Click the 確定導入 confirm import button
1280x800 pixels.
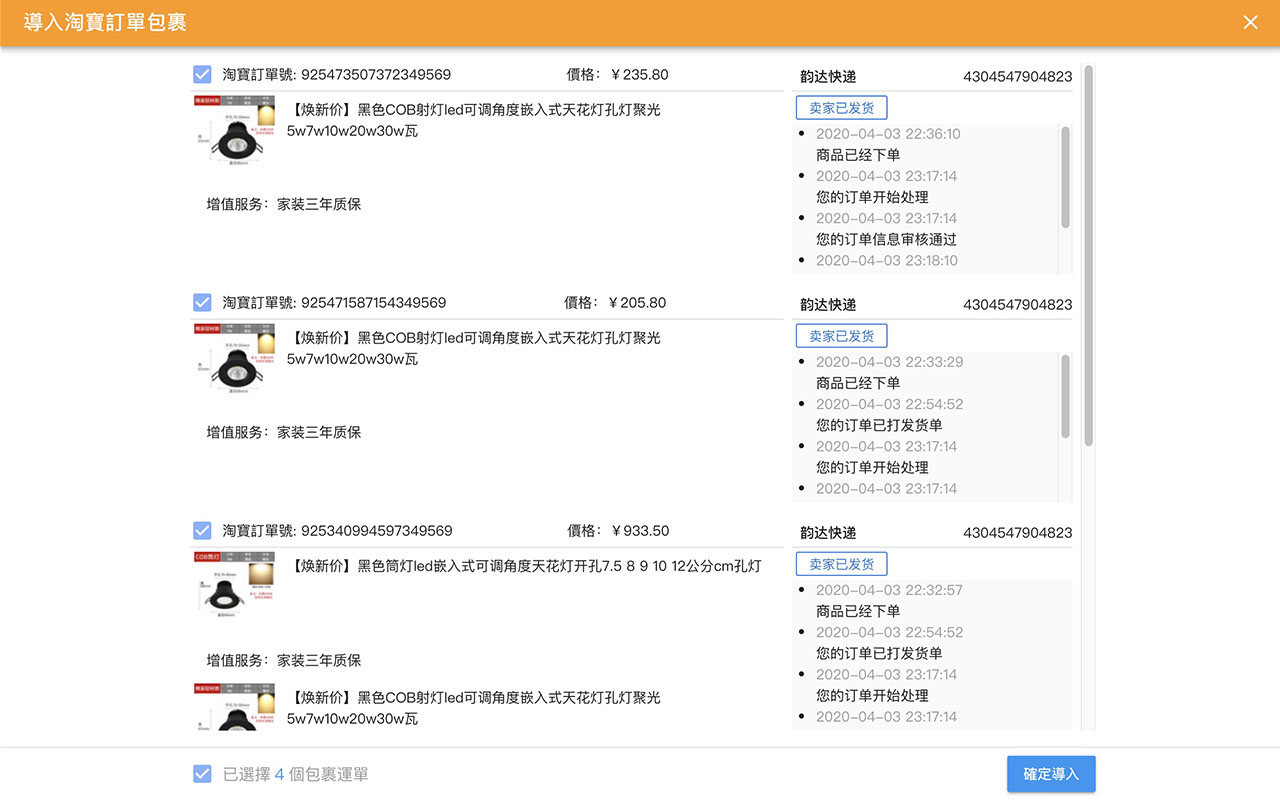[1051, 773]
